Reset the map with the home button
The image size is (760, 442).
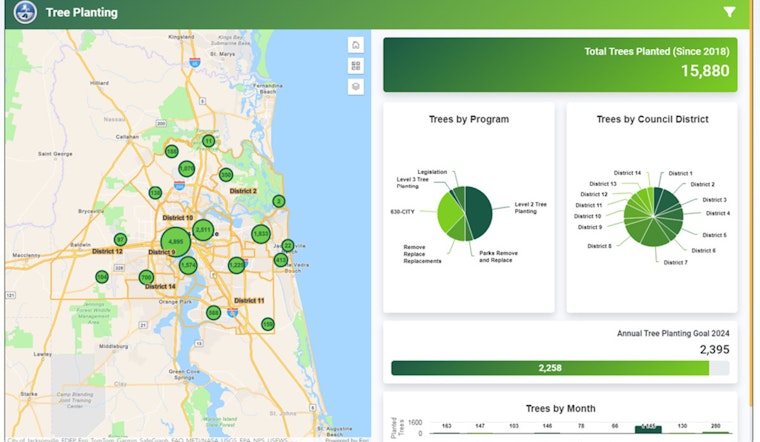[x=356, y=45]
